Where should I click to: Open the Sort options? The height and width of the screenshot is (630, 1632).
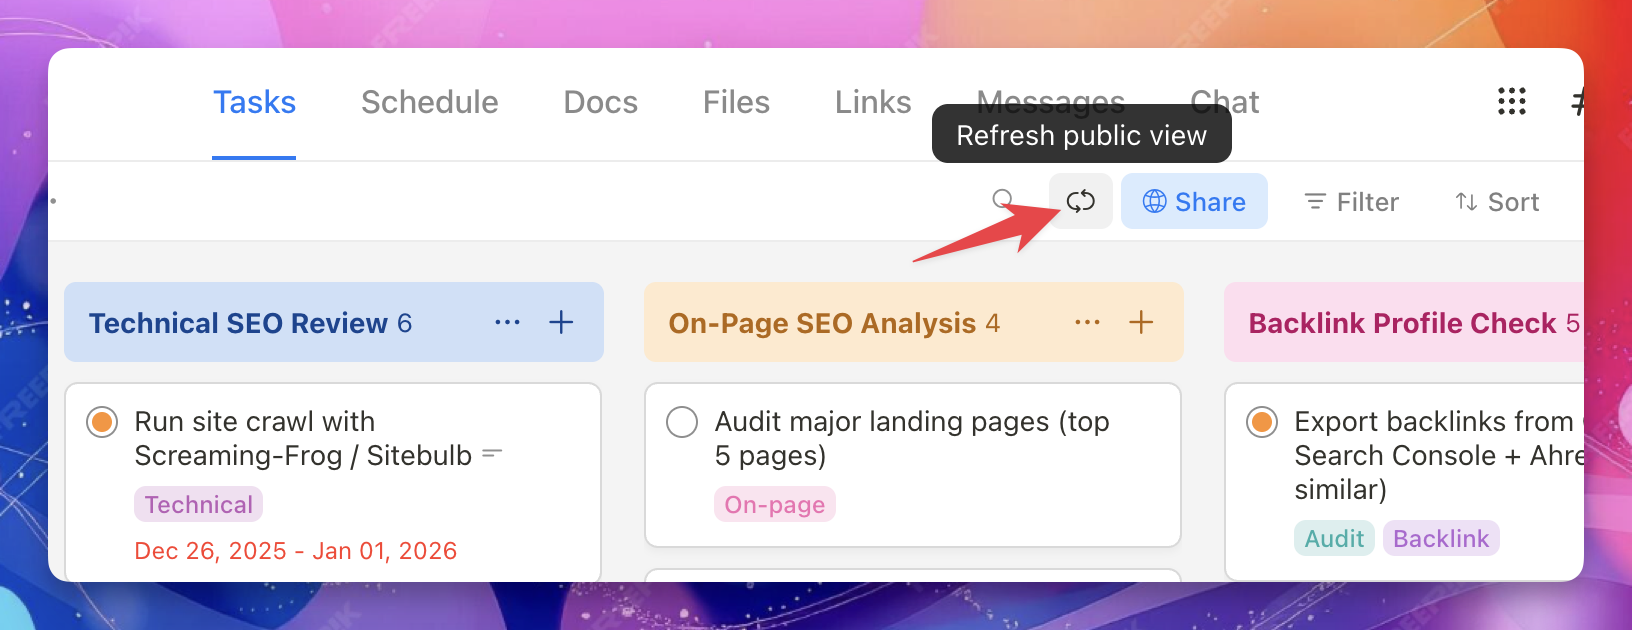tap(1497, 202)
